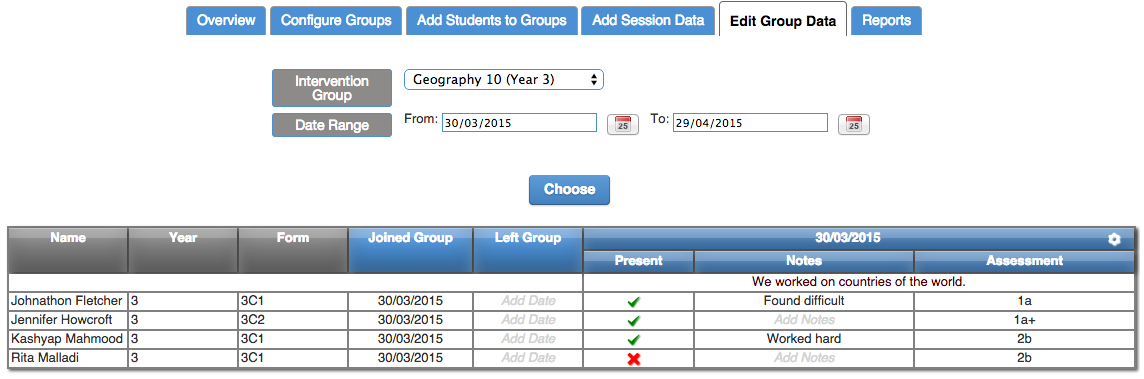Open the Intervention Group dropdown
This screenshot has width=1144, height=379.
pos(504,80)
